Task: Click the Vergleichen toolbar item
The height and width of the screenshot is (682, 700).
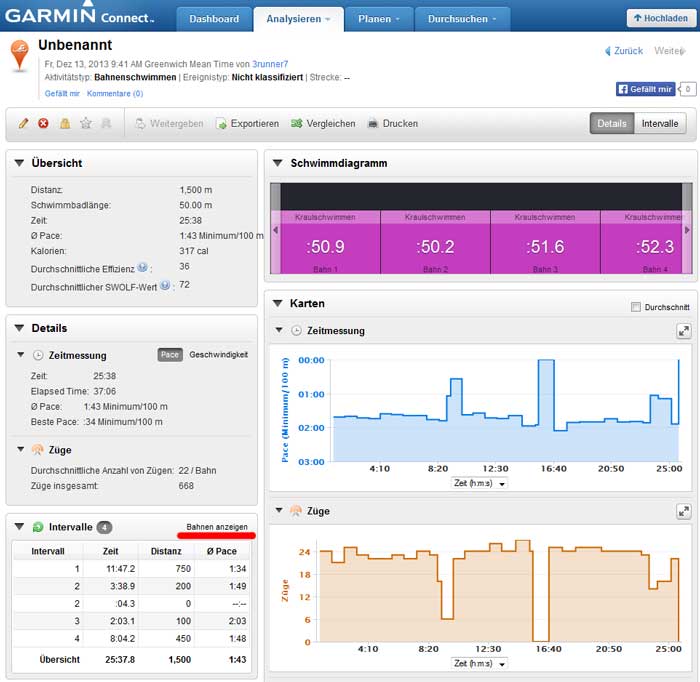Action: (x=323, y=124)
